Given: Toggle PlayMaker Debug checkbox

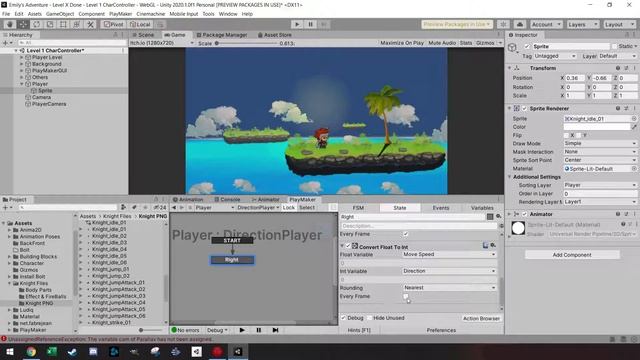Looking at the screenshot, I should pos(343,318).
